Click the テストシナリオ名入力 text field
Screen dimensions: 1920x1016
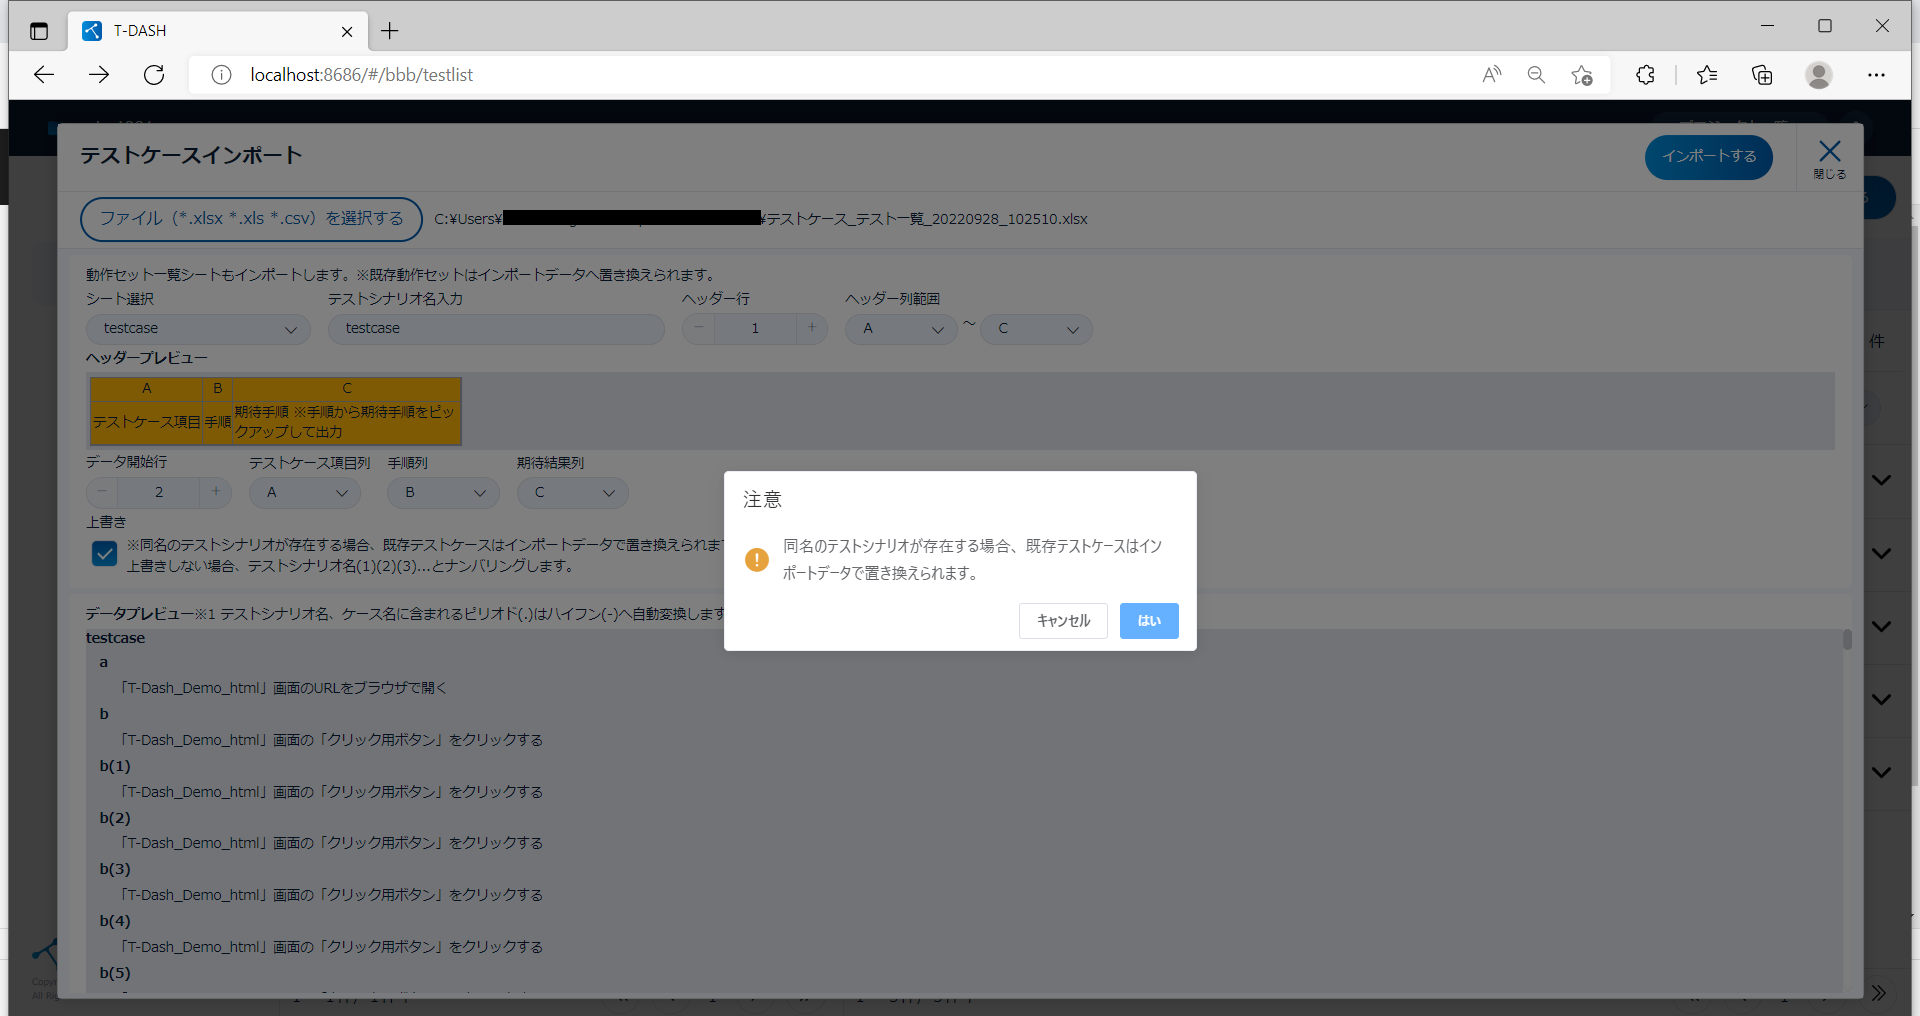[x=496, y=329]
